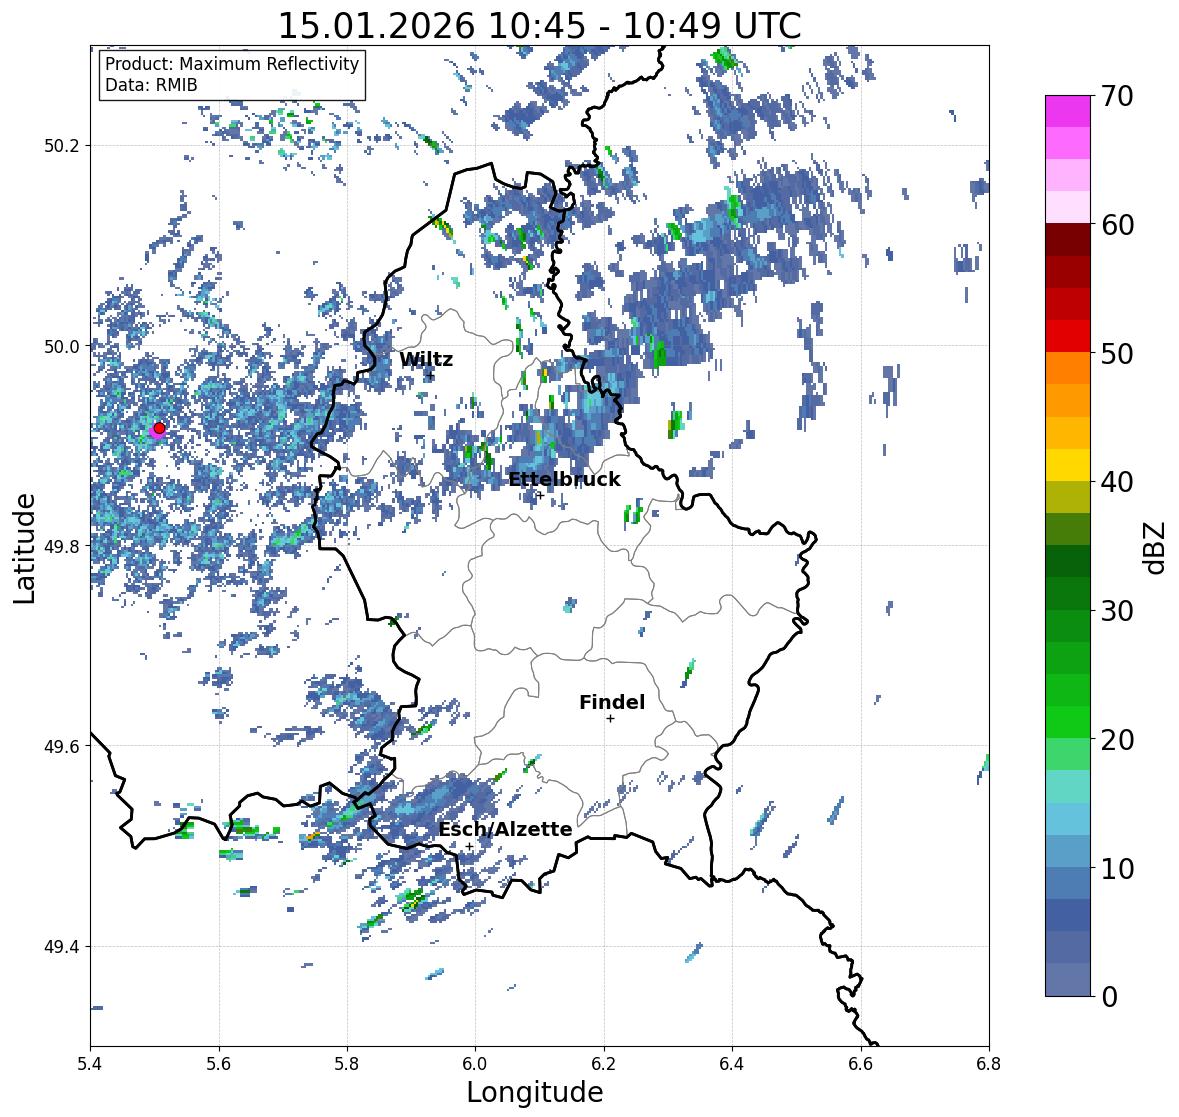Click the magenta top segment of the colorbar

[1068, 111]
